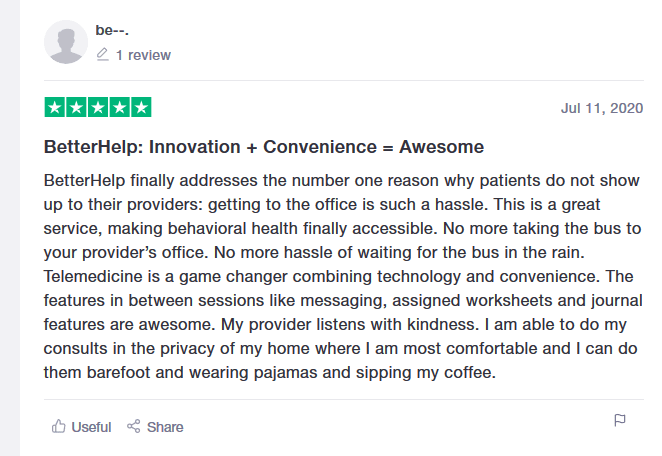Click the reviewer's gray avatar picture
This screenshot has width=662, height=456.
point(65,43)
